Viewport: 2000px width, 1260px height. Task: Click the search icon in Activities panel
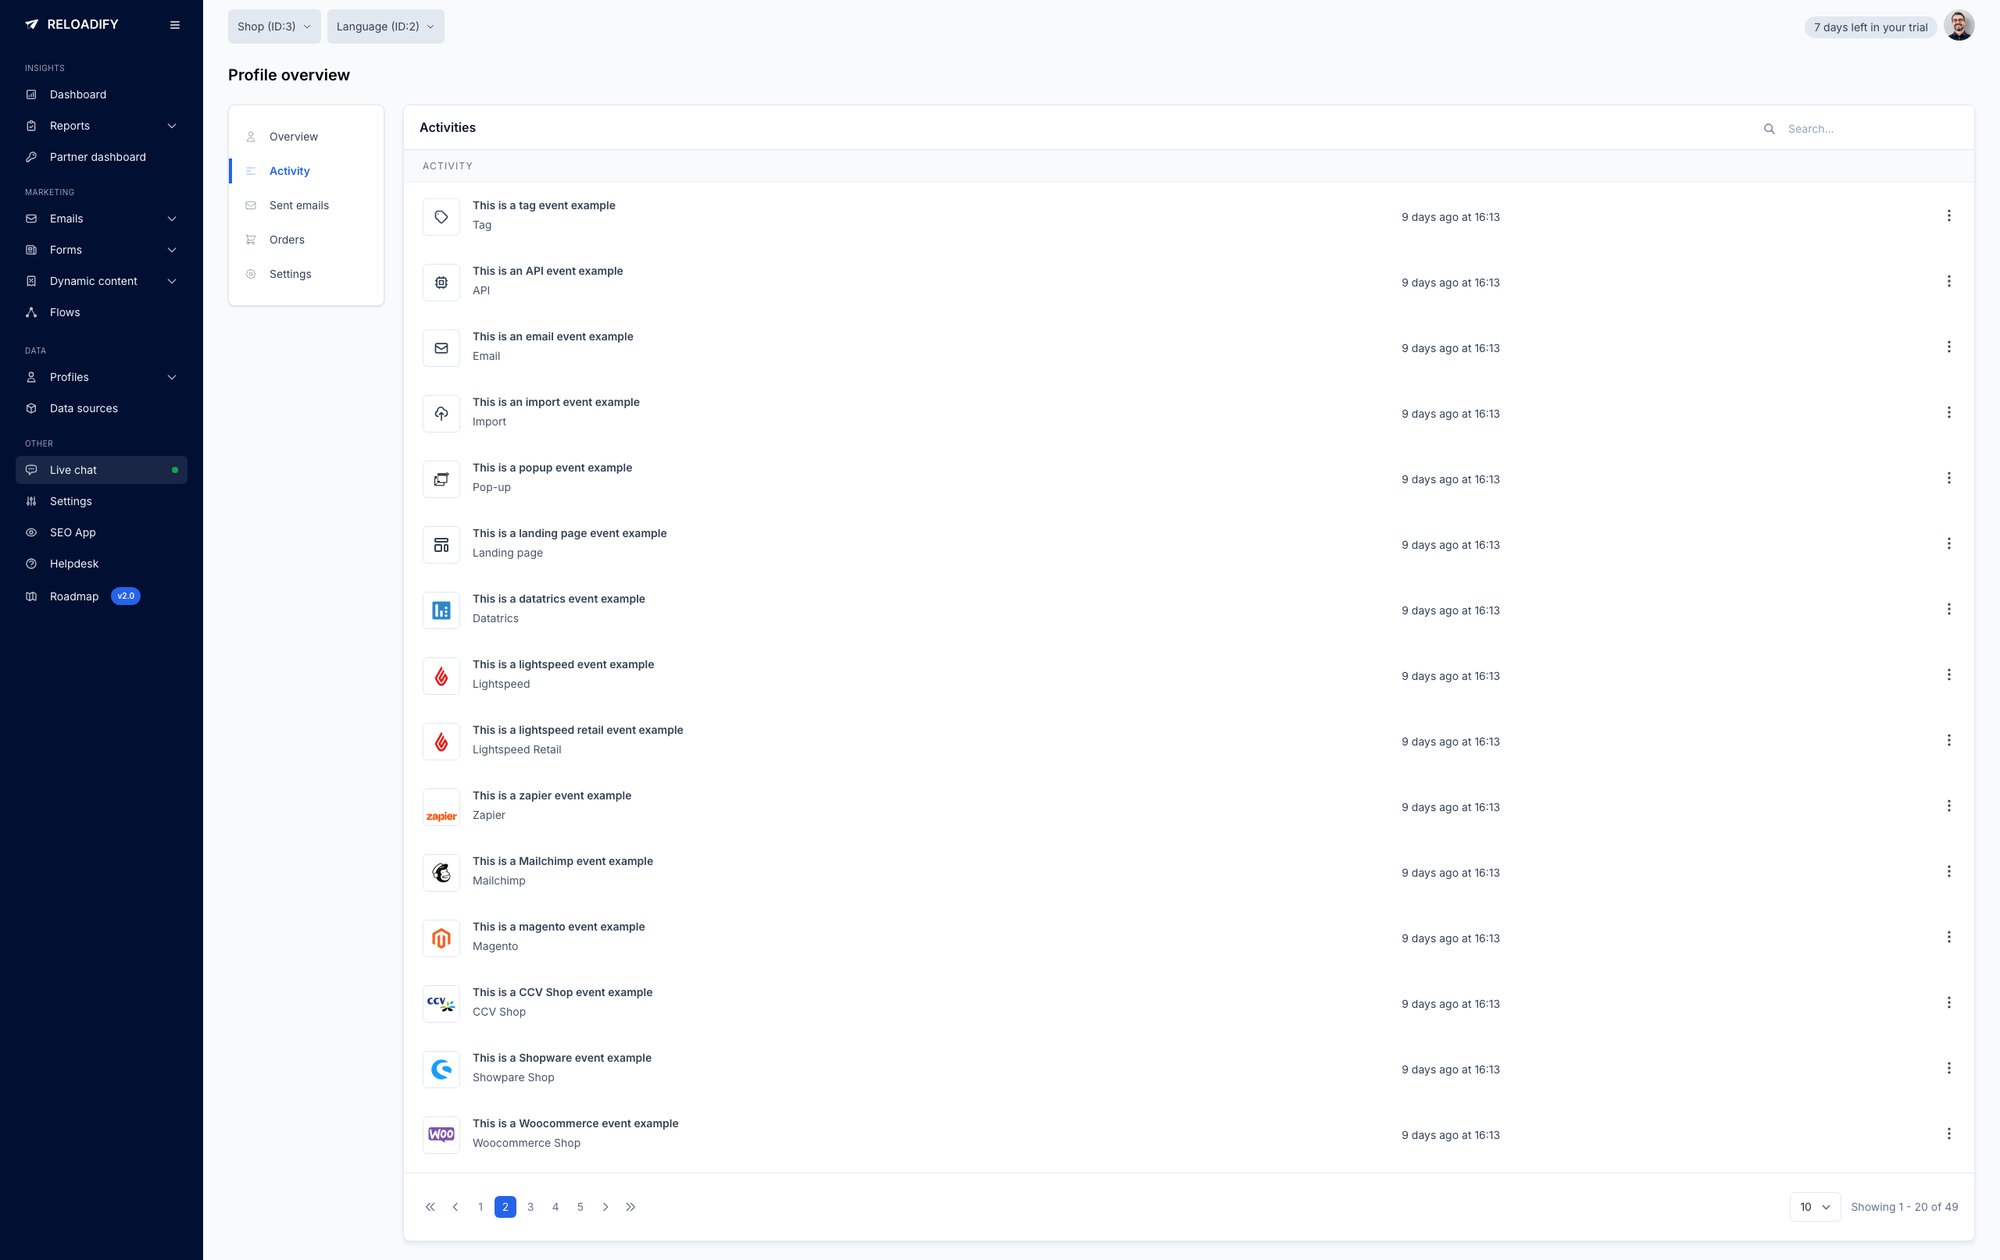click(x=1768, y=128)
